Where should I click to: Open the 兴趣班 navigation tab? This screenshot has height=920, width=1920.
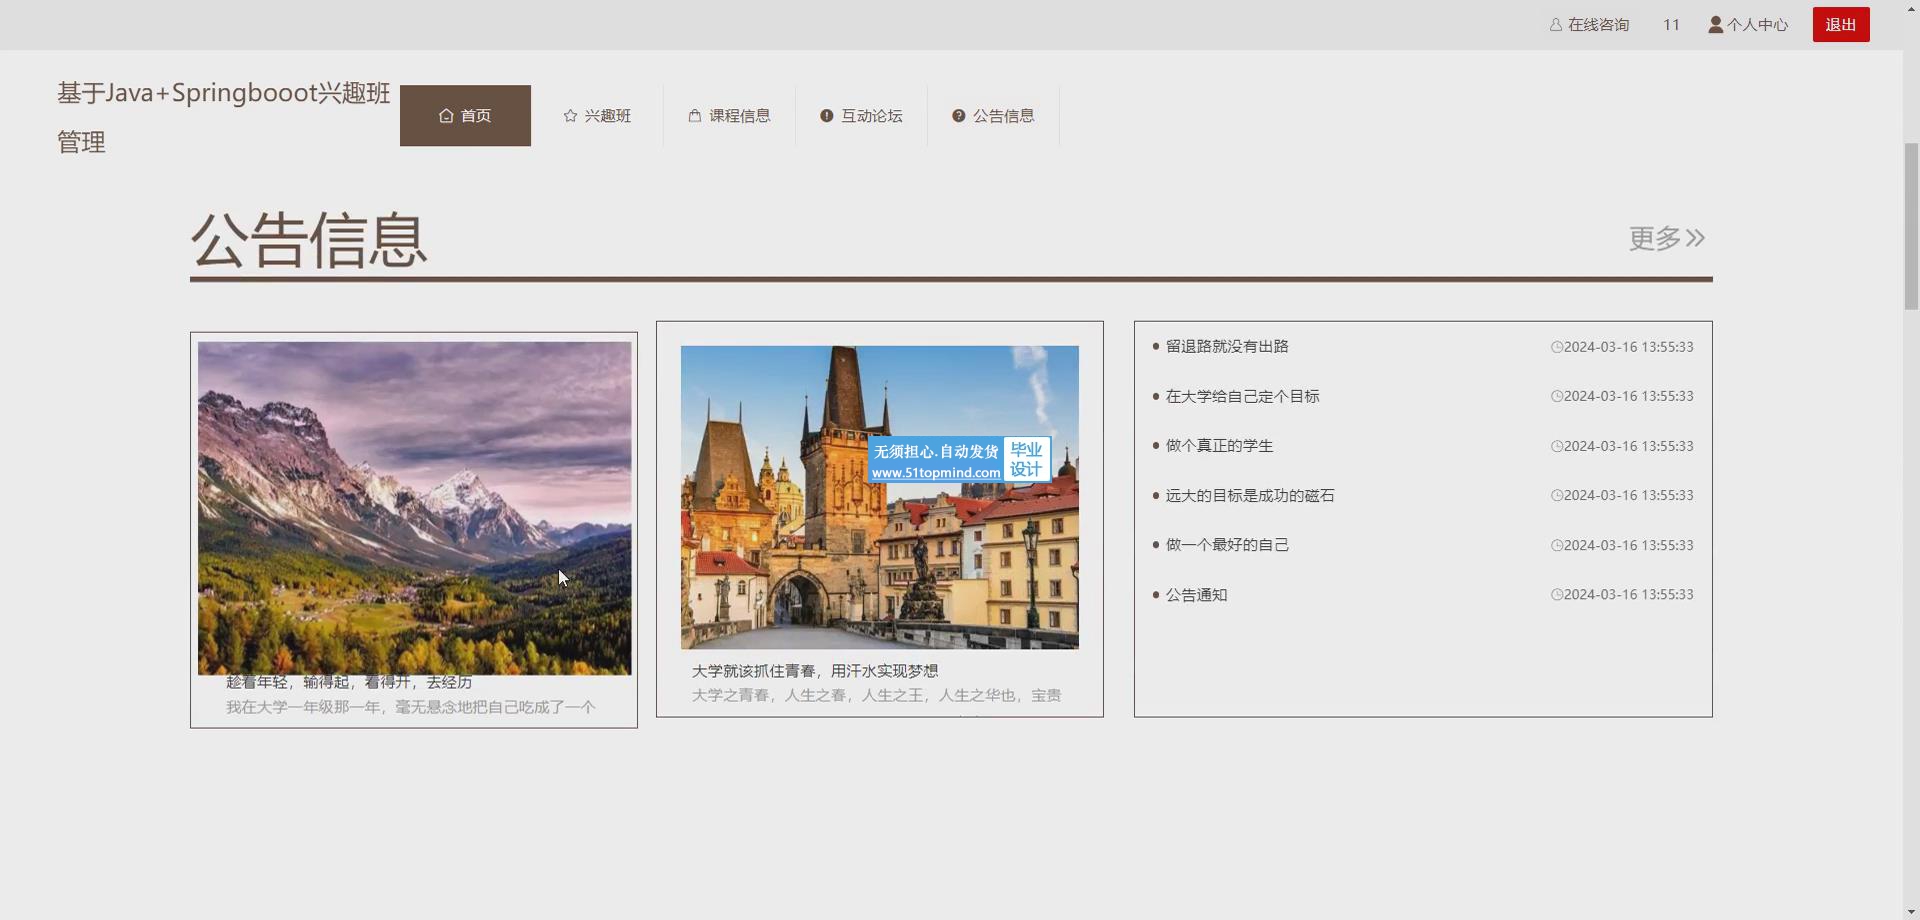pos(597,116)
